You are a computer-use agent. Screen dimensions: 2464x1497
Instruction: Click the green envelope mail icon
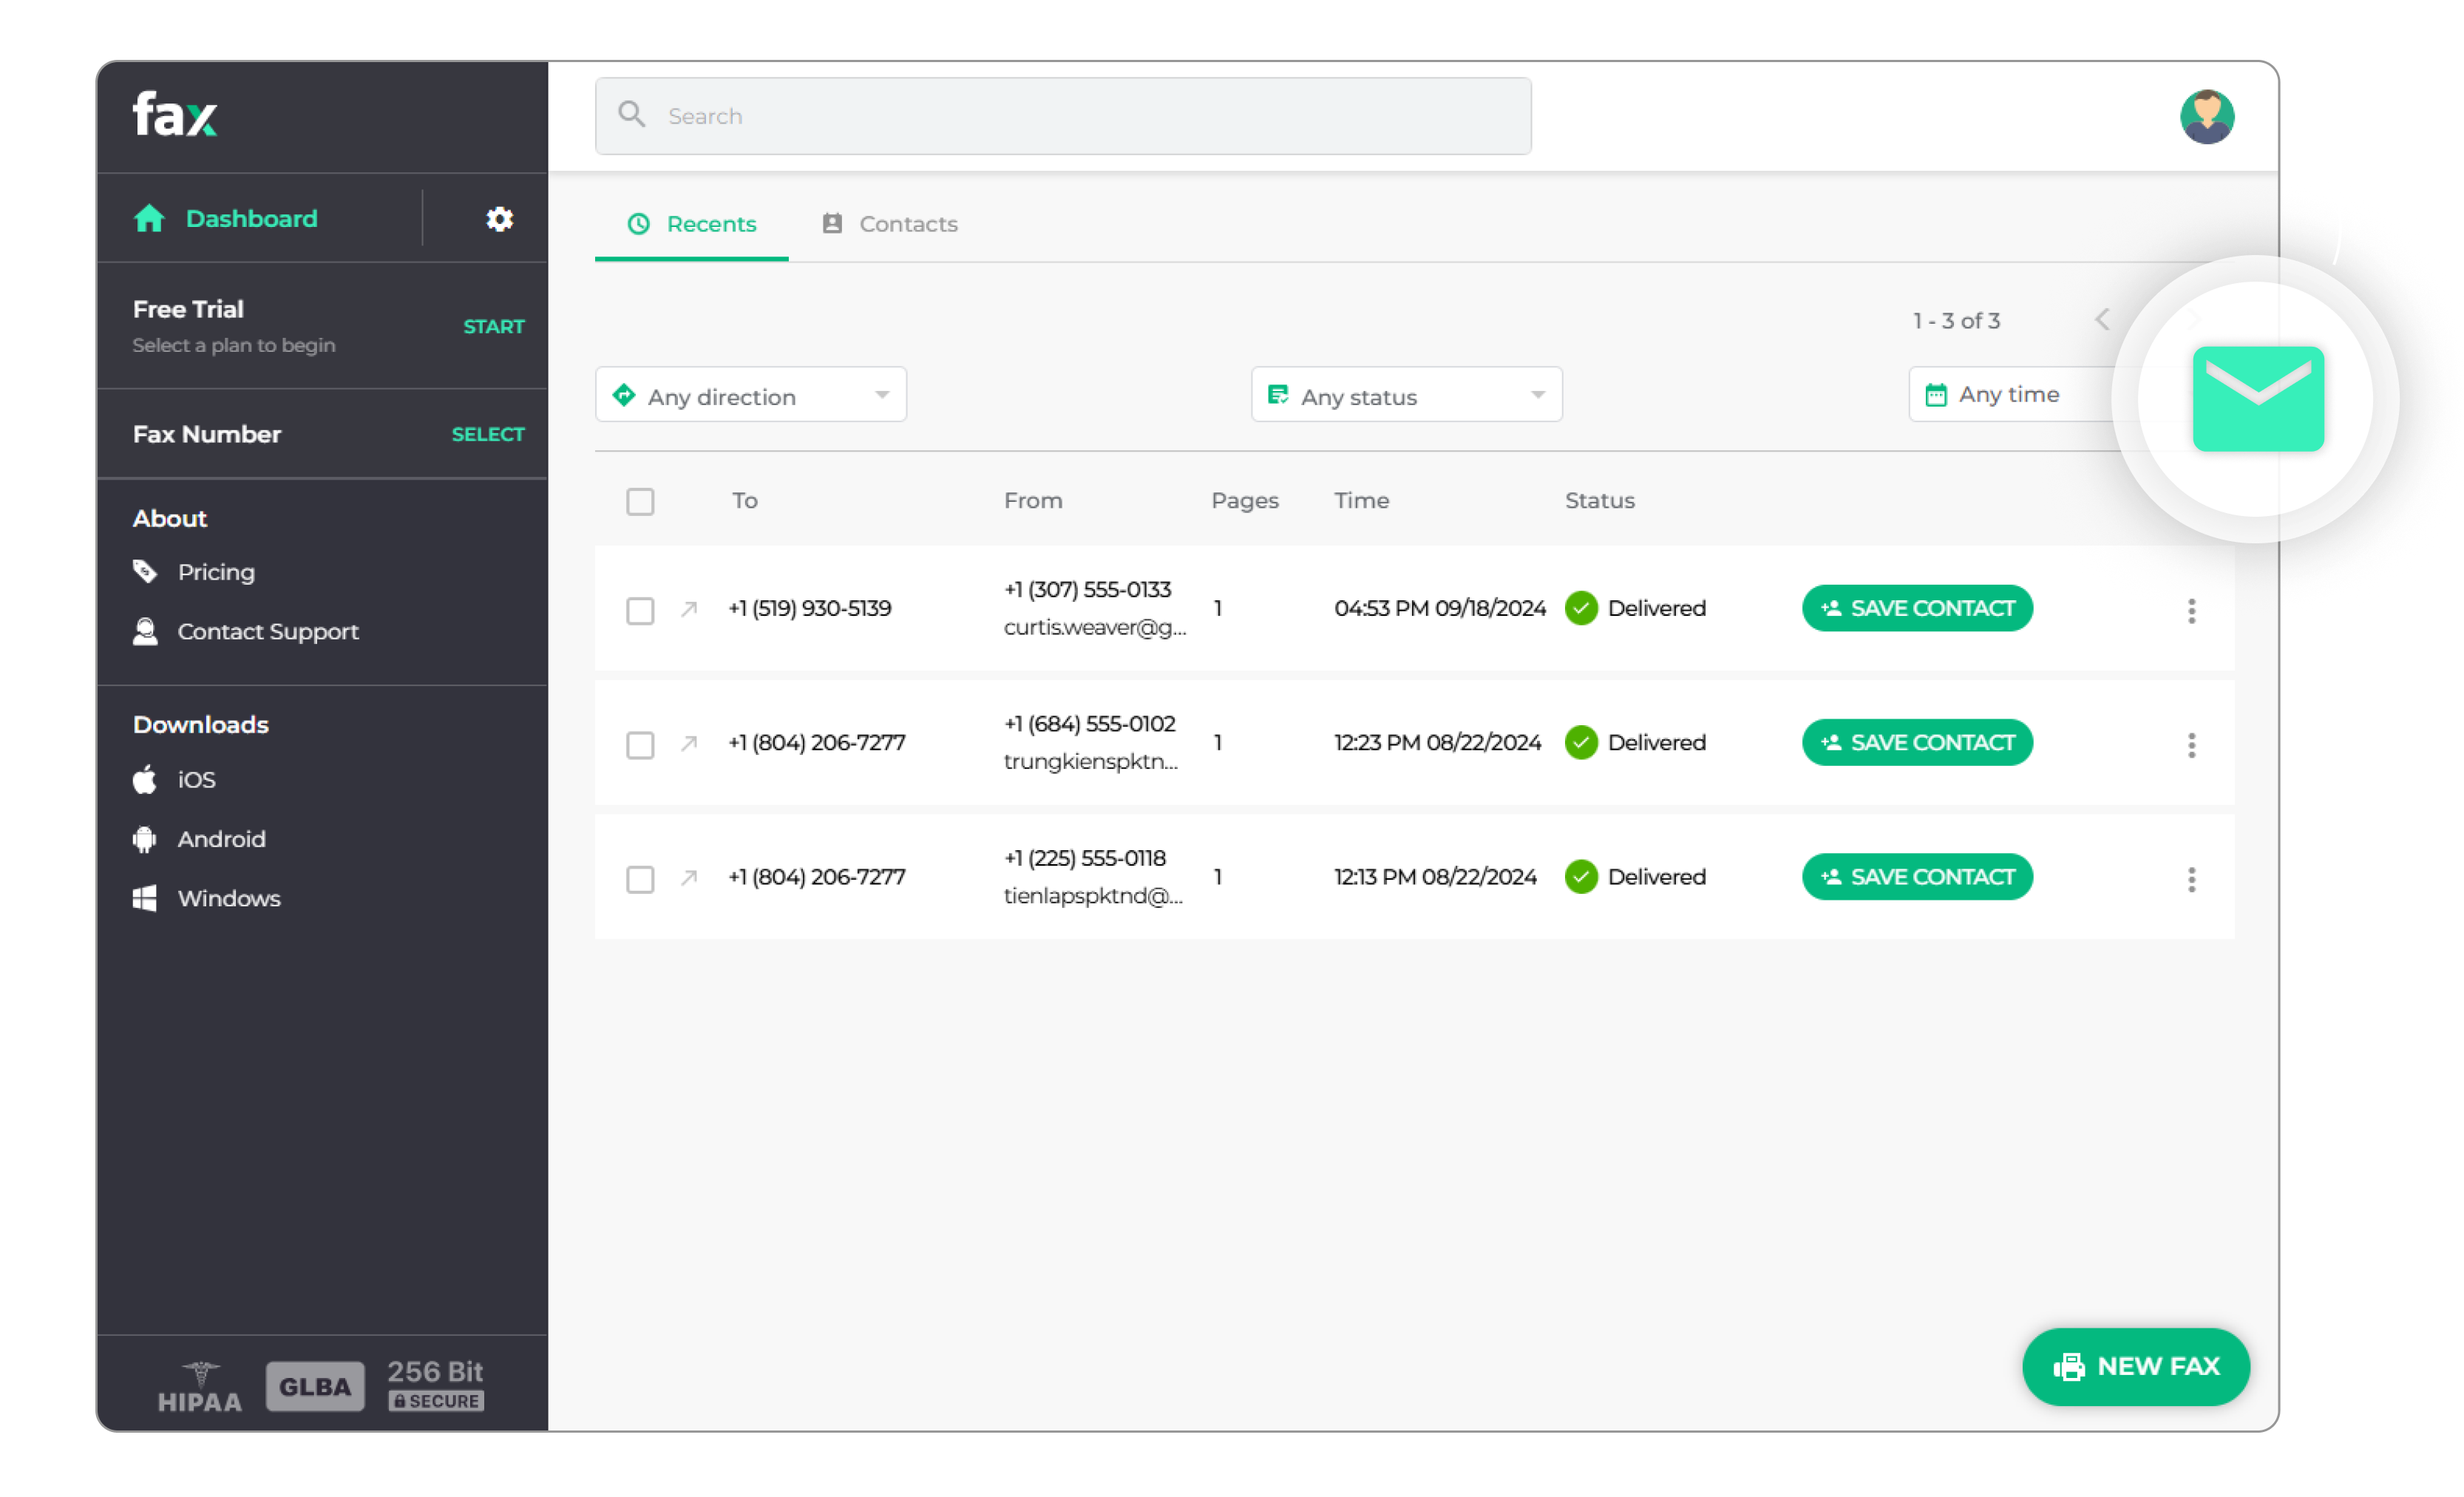click(2257, 398)
